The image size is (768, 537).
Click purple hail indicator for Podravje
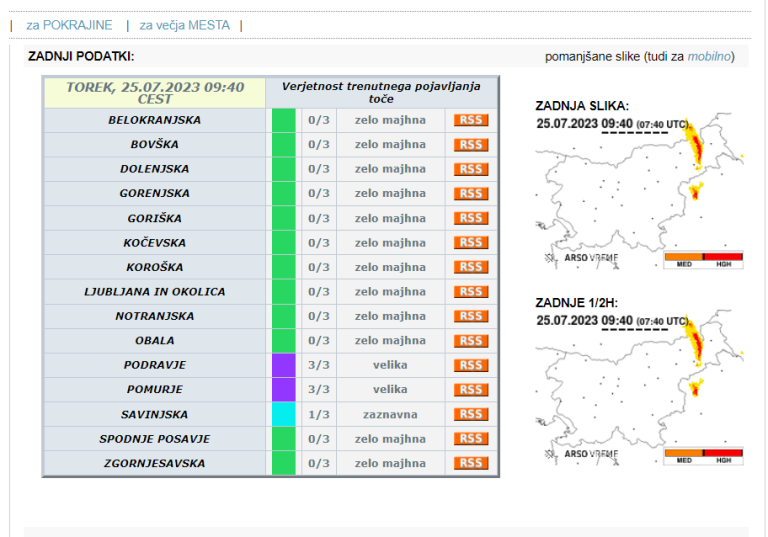tap(284, 365)
